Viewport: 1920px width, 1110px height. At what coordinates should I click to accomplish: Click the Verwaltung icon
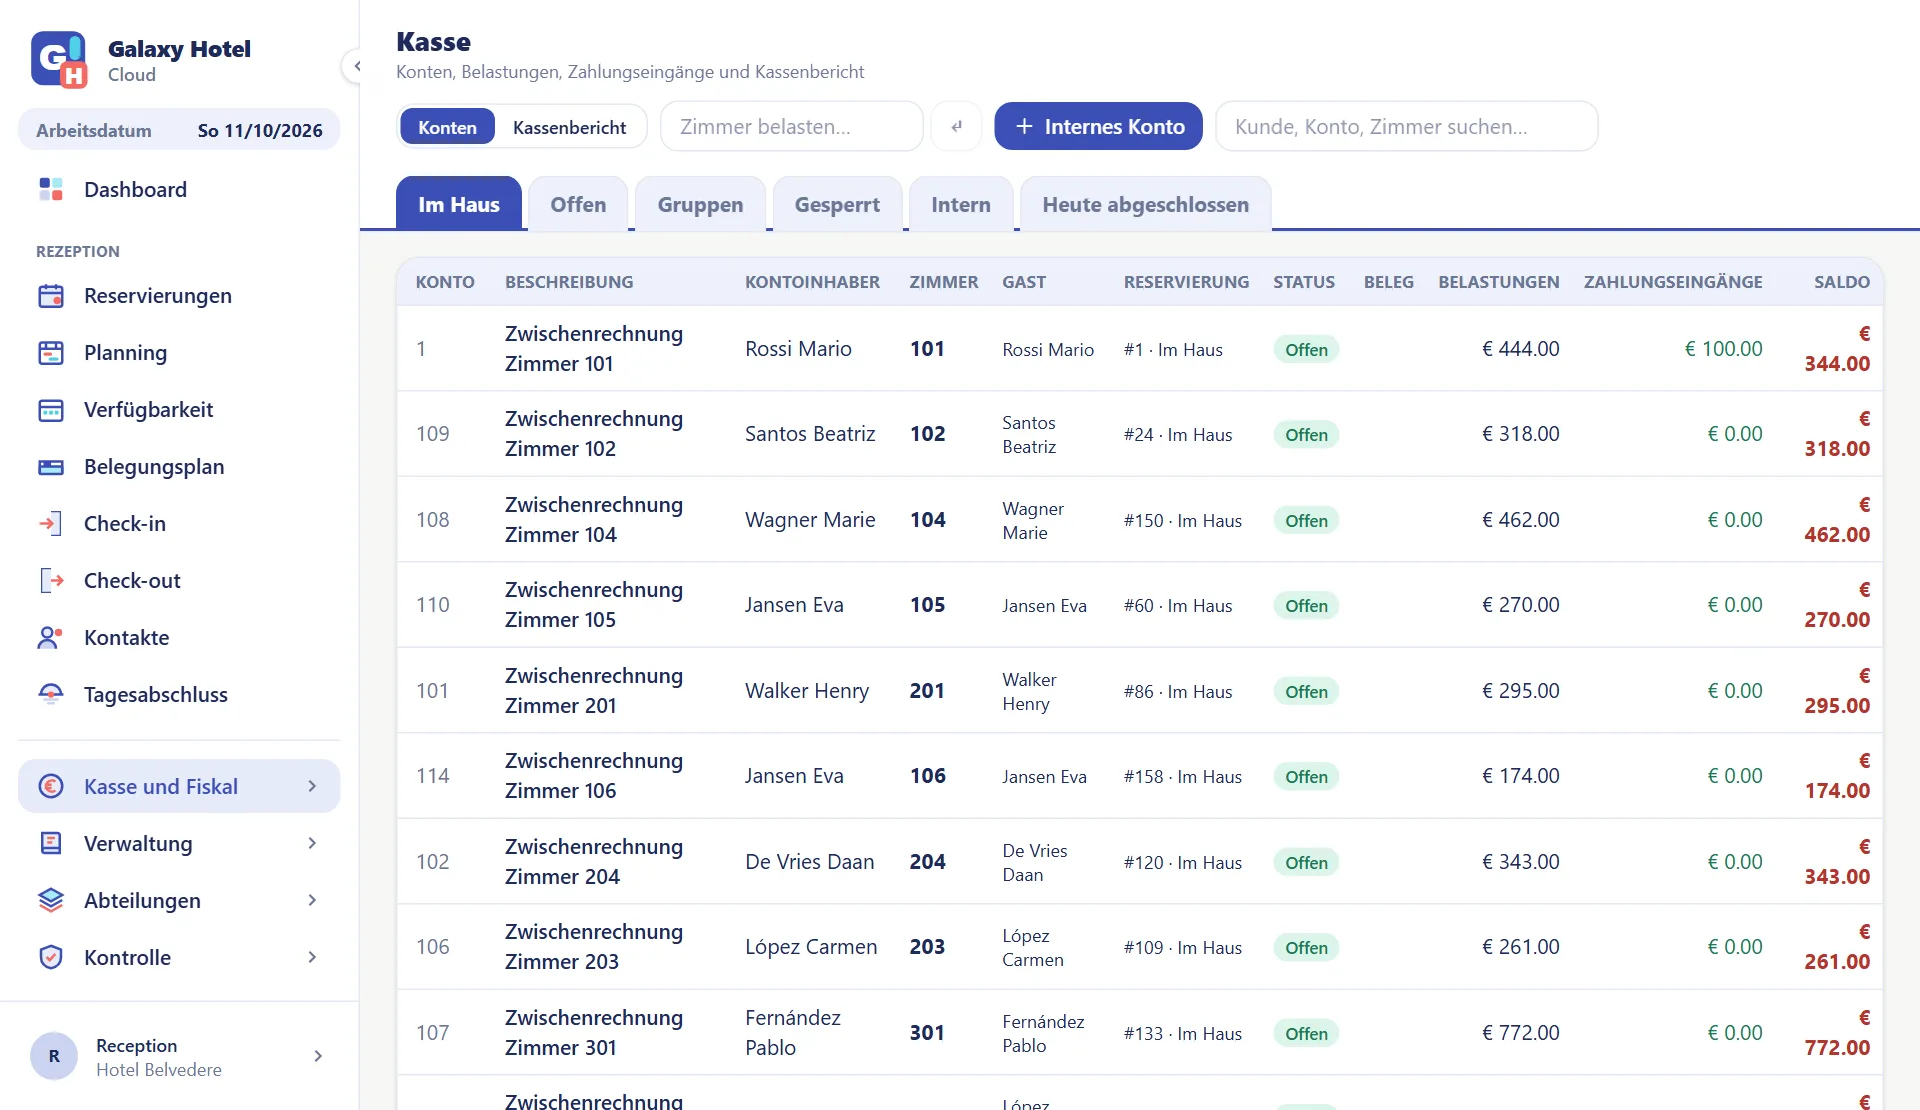tap(51, 844)
